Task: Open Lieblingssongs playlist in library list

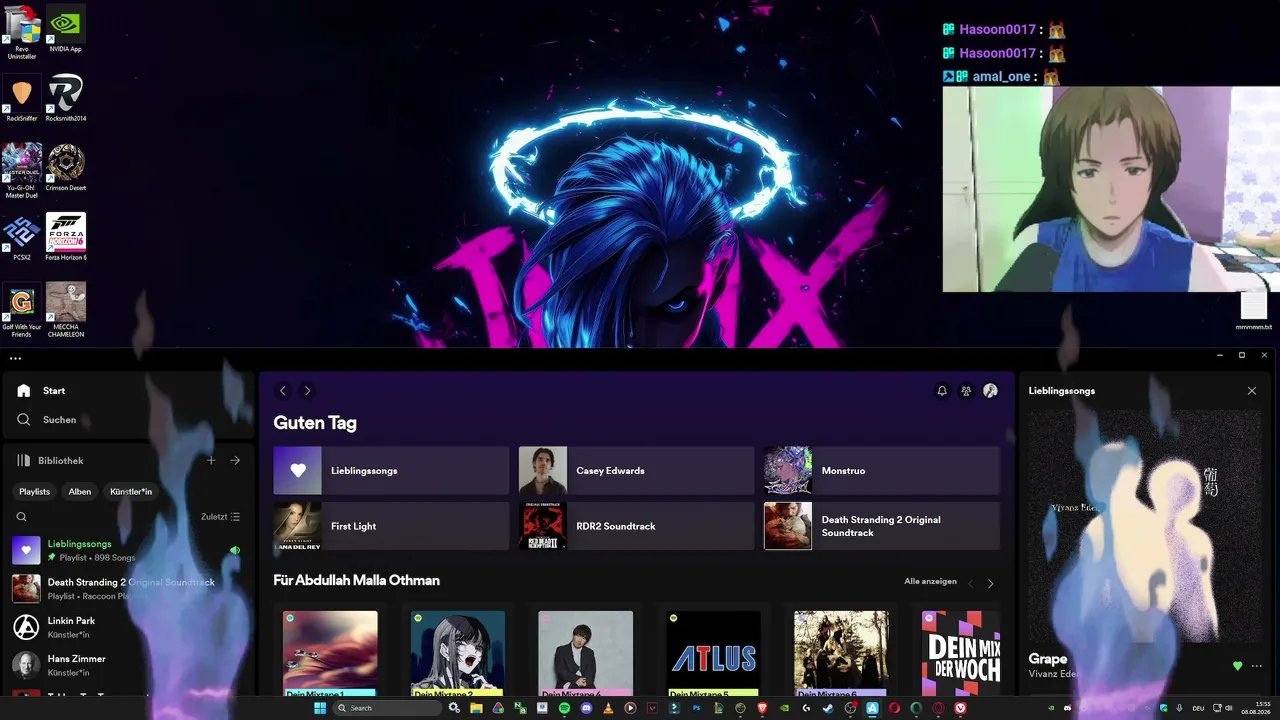Action: [127, 550]
